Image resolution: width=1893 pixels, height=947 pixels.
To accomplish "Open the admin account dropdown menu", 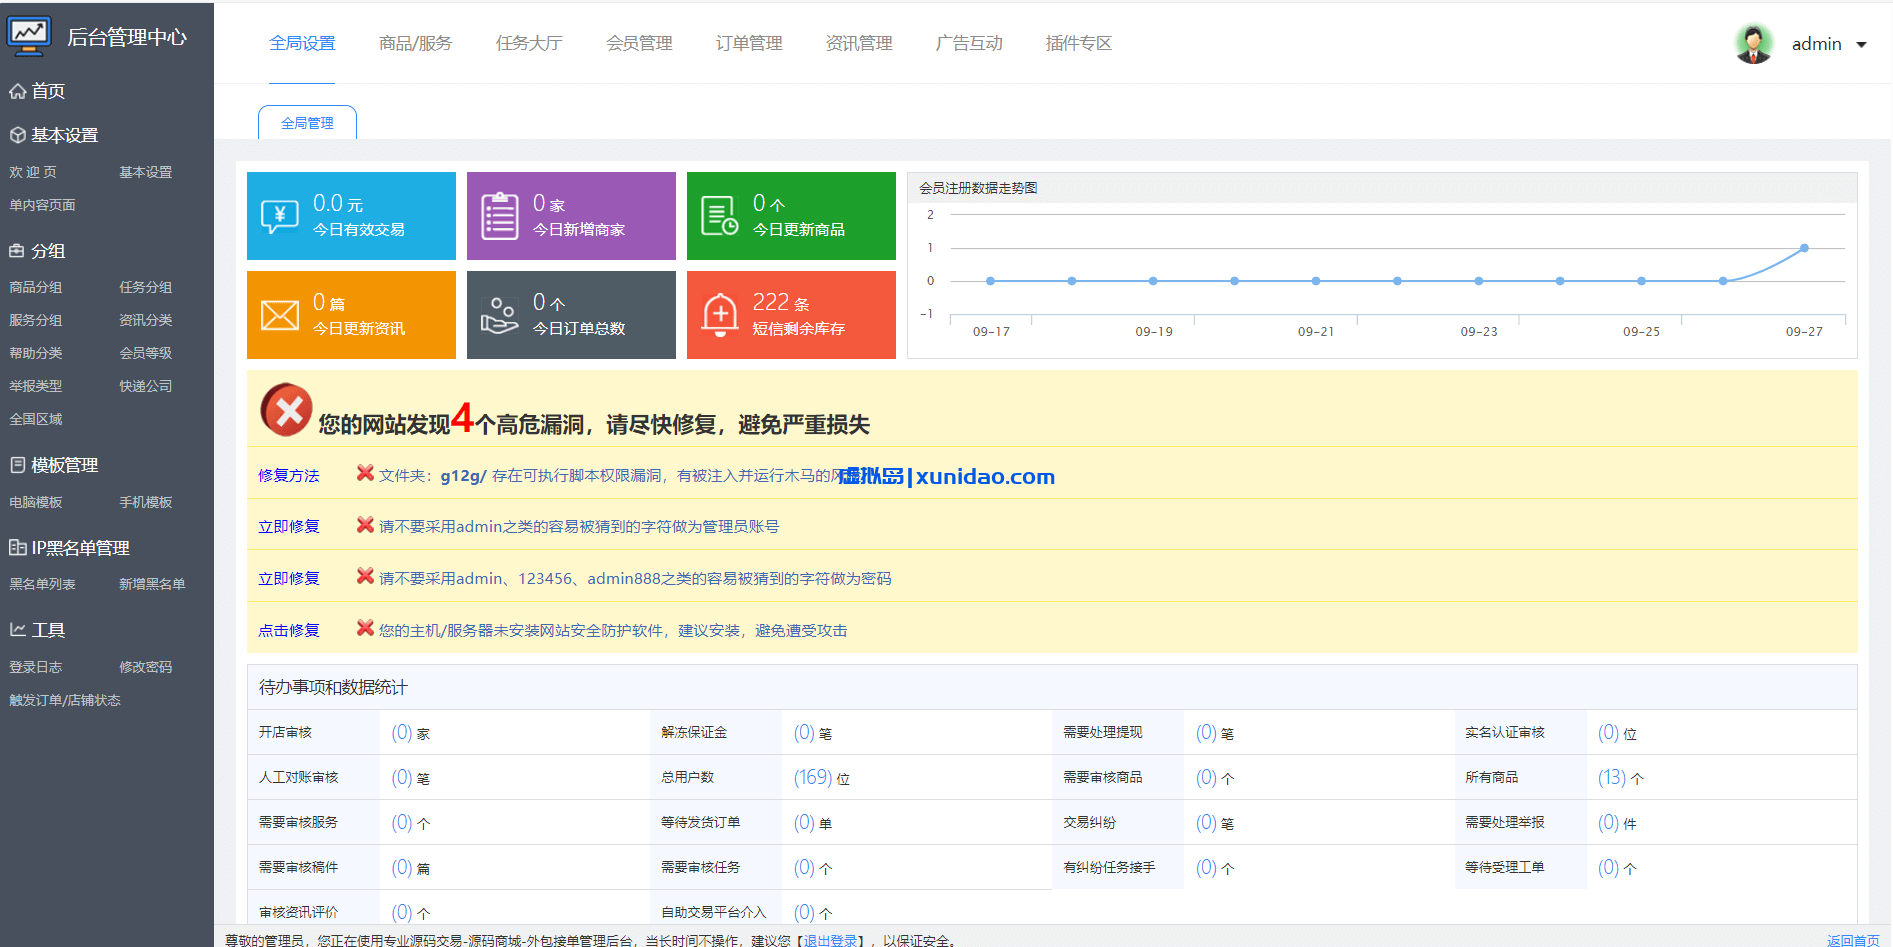I will 1862,44.
